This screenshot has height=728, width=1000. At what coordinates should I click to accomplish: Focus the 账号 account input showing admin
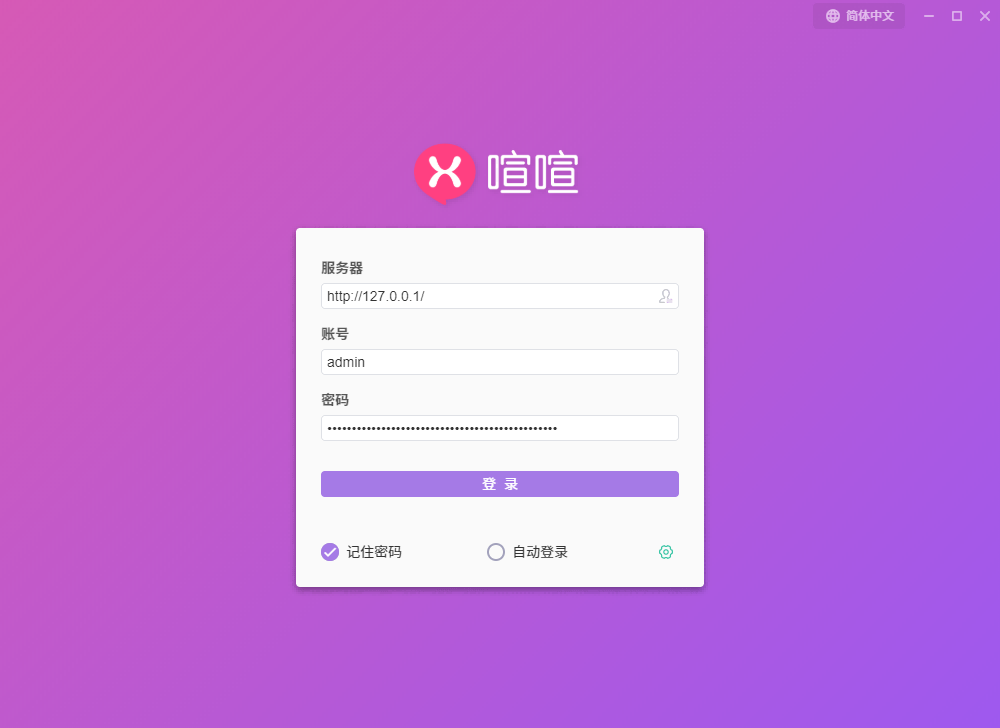(x=499, y=362)
